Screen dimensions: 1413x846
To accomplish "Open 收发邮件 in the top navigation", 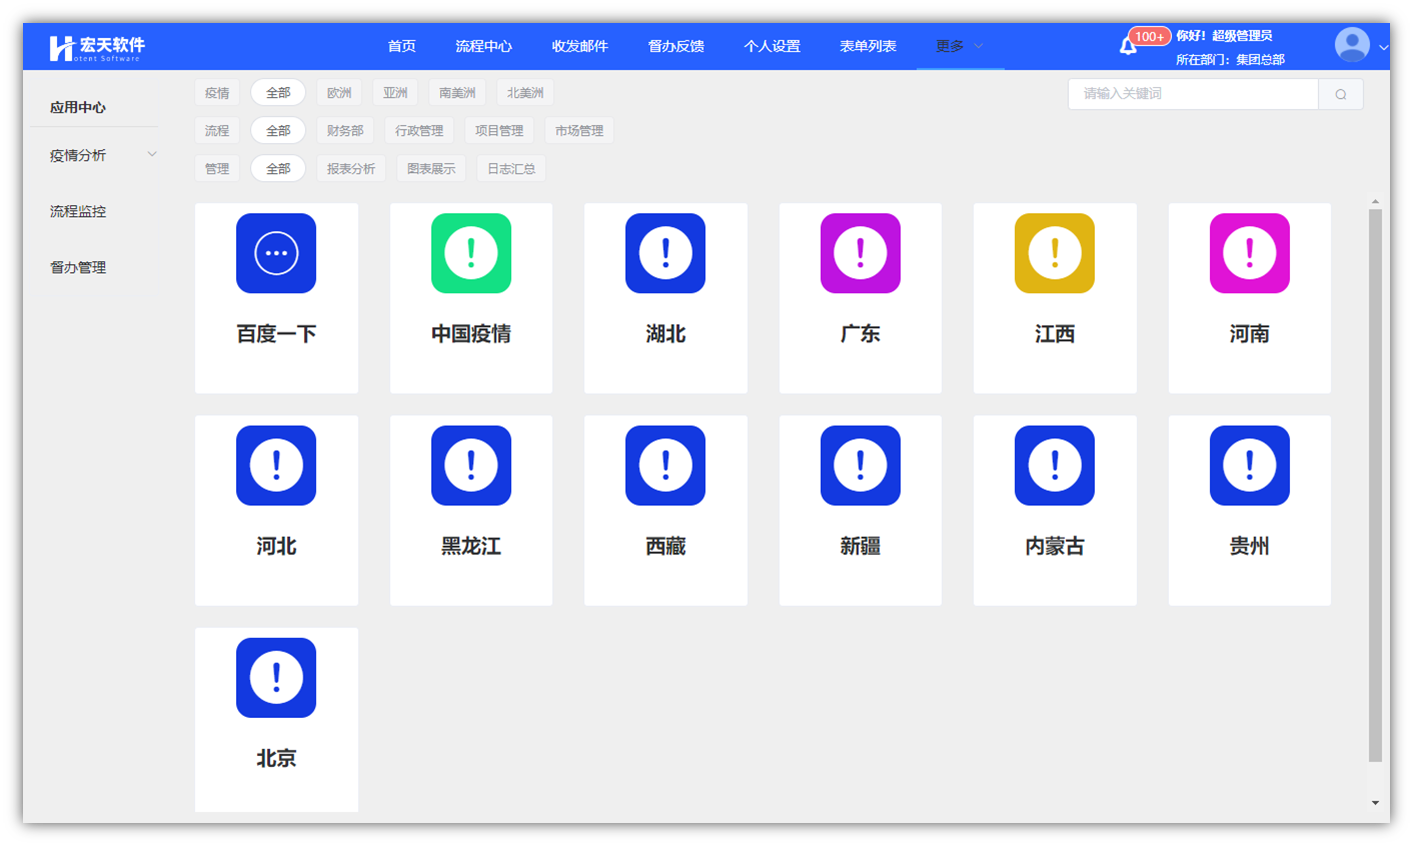I will point(579,46).
